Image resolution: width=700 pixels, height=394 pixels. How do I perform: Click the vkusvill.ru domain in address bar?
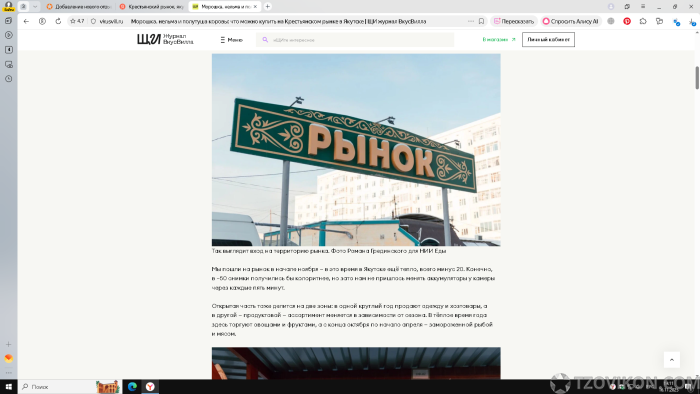point(111,21)
